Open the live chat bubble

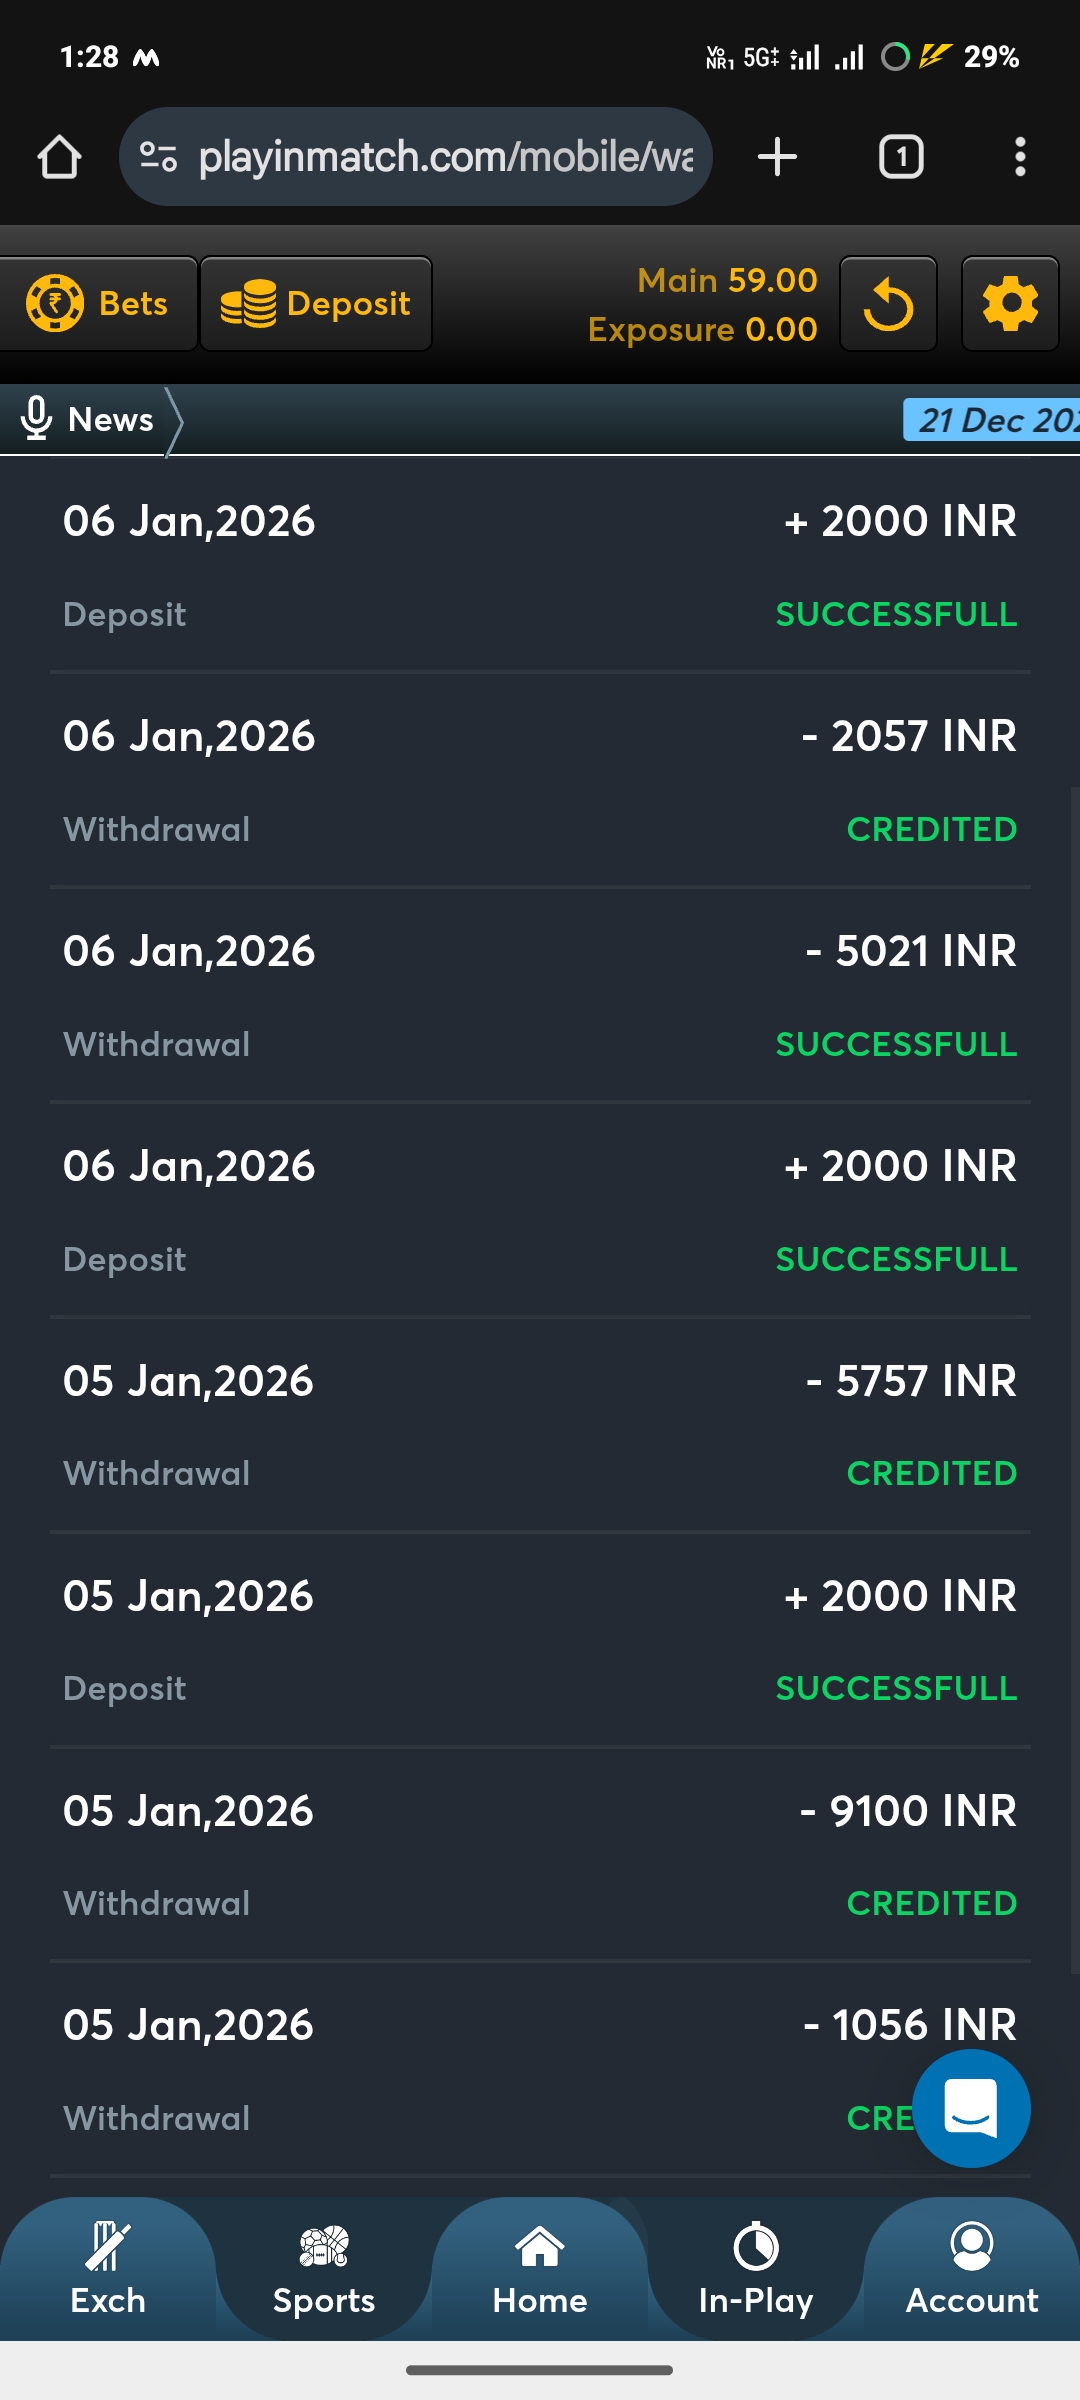971,2108
